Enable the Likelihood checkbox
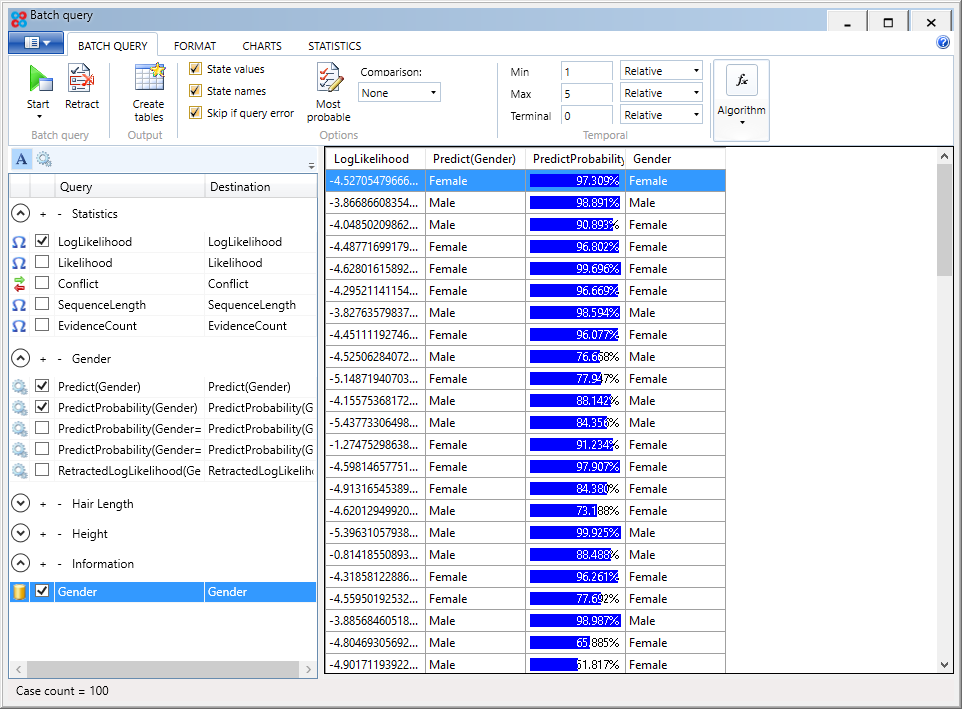The width and height of the screenshot is (962, 709). tap(41, 262)
